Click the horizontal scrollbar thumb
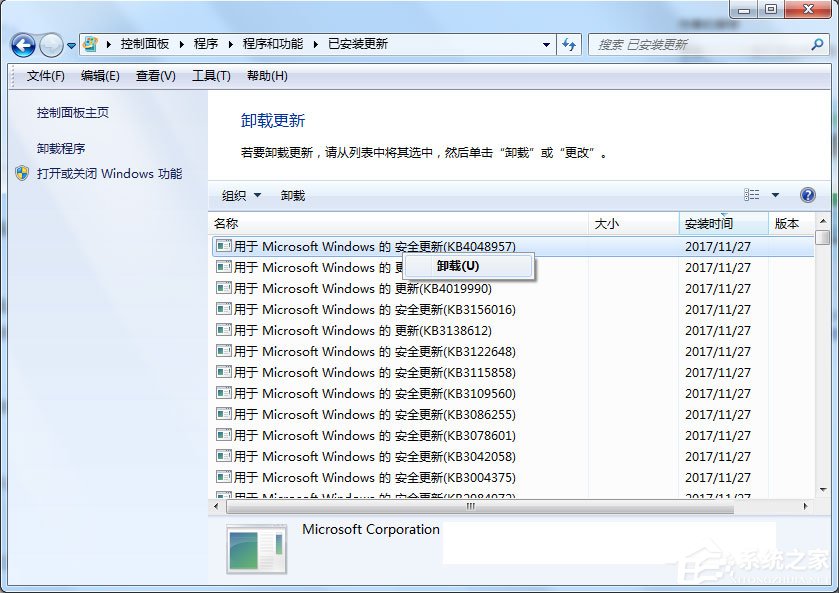Image resolution: width=839 pixels, height=593 pixels. (470, 508)
